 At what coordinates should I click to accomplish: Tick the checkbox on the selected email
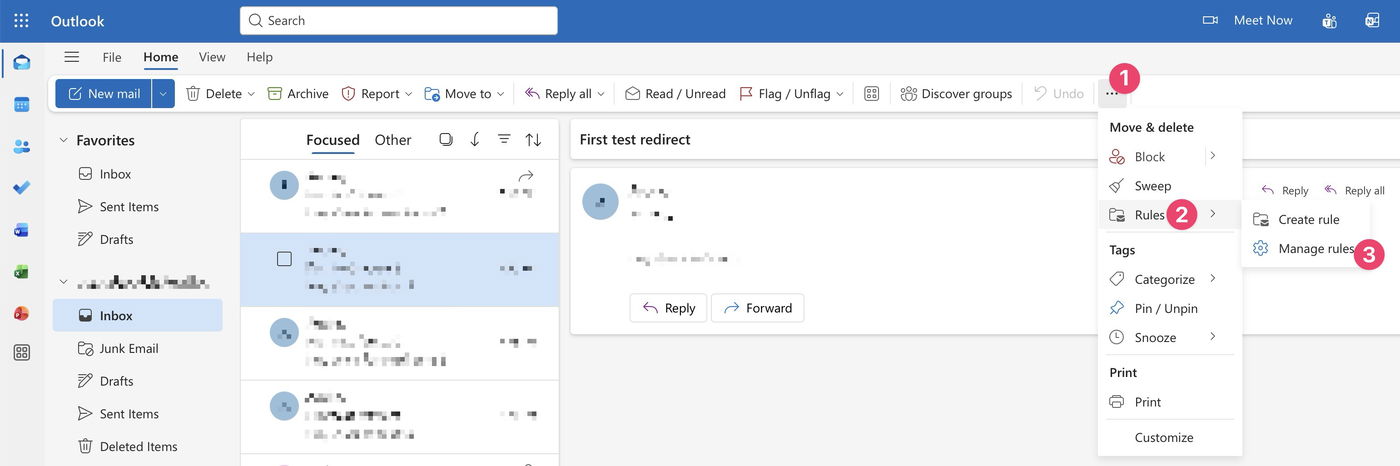click(284, 259)
